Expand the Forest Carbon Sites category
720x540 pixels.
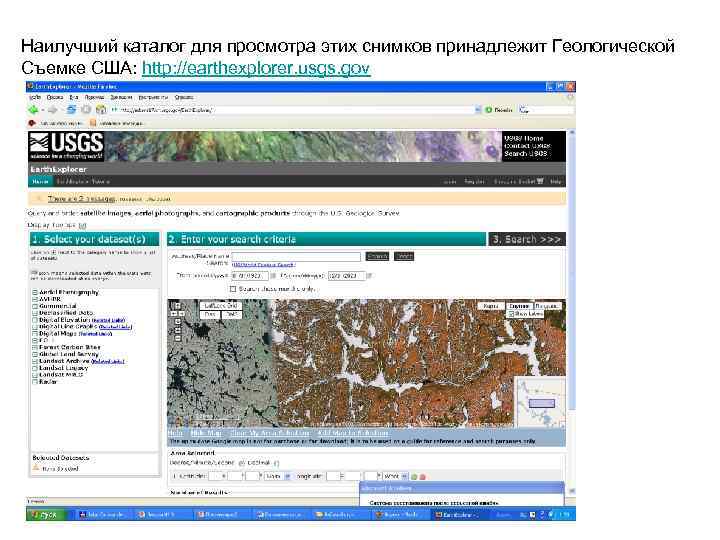[x=34, y=347]
